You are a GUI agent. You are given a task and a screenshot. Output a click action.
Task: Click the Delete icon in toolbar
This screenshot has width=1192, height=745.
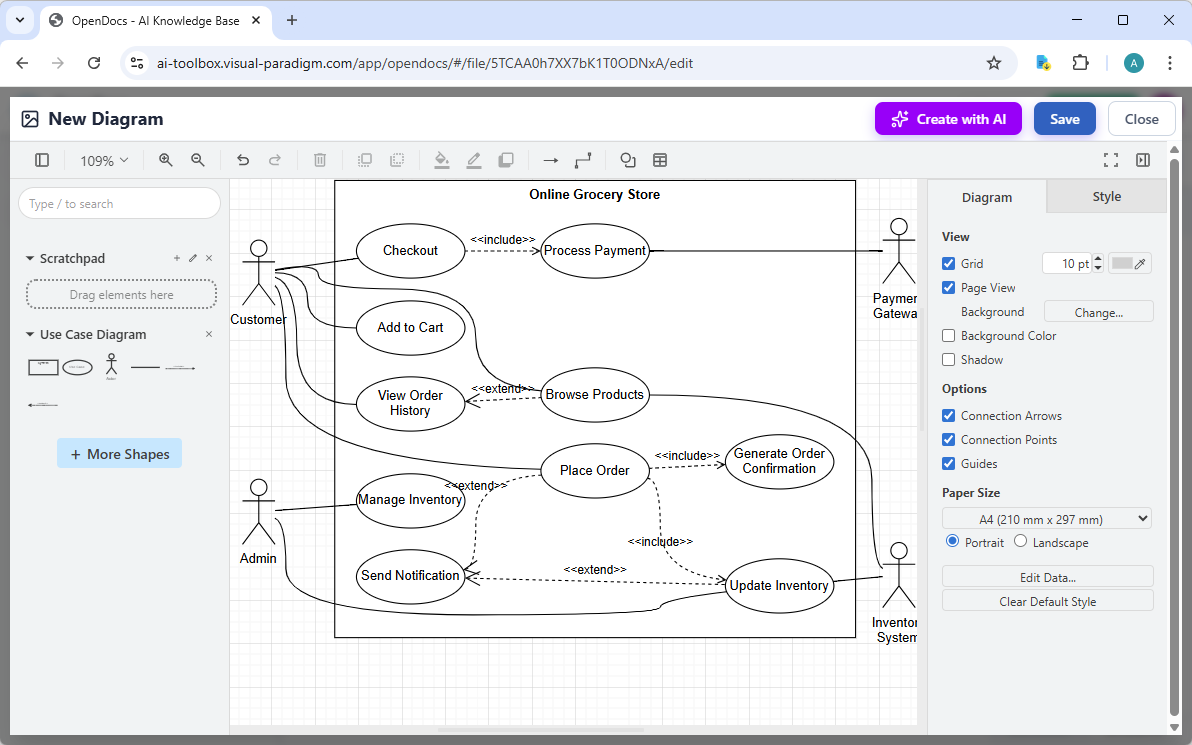pyautogui.click(x=319, y=160)
